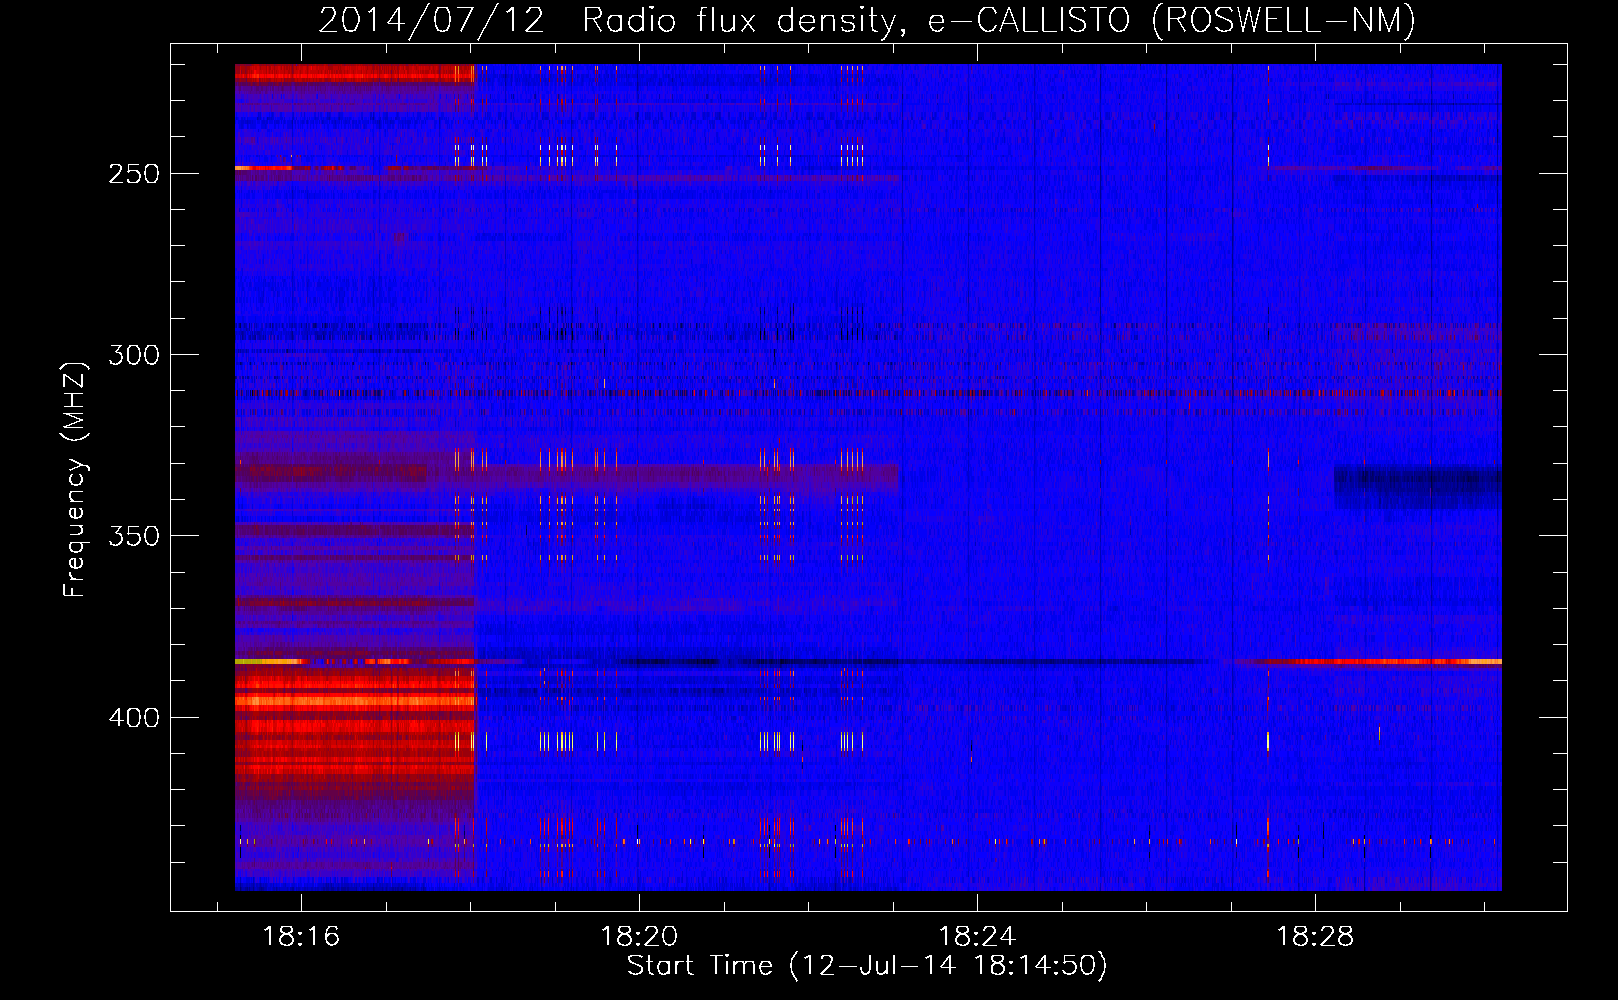Click the 'Start Time (12-Jul-14 18:14:50)' label

click(x=867, y=966)
